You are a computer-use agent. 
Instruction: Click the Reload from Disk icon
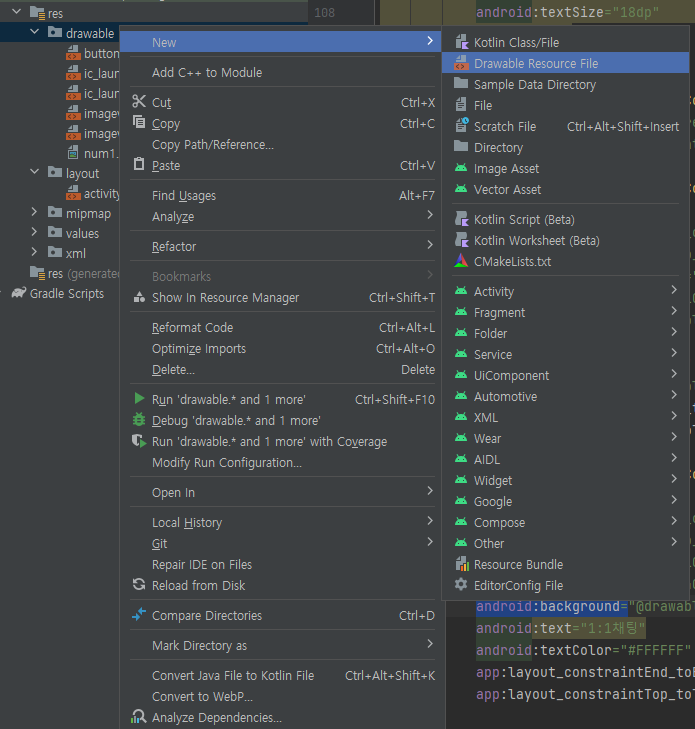click(x=139, y=584)
